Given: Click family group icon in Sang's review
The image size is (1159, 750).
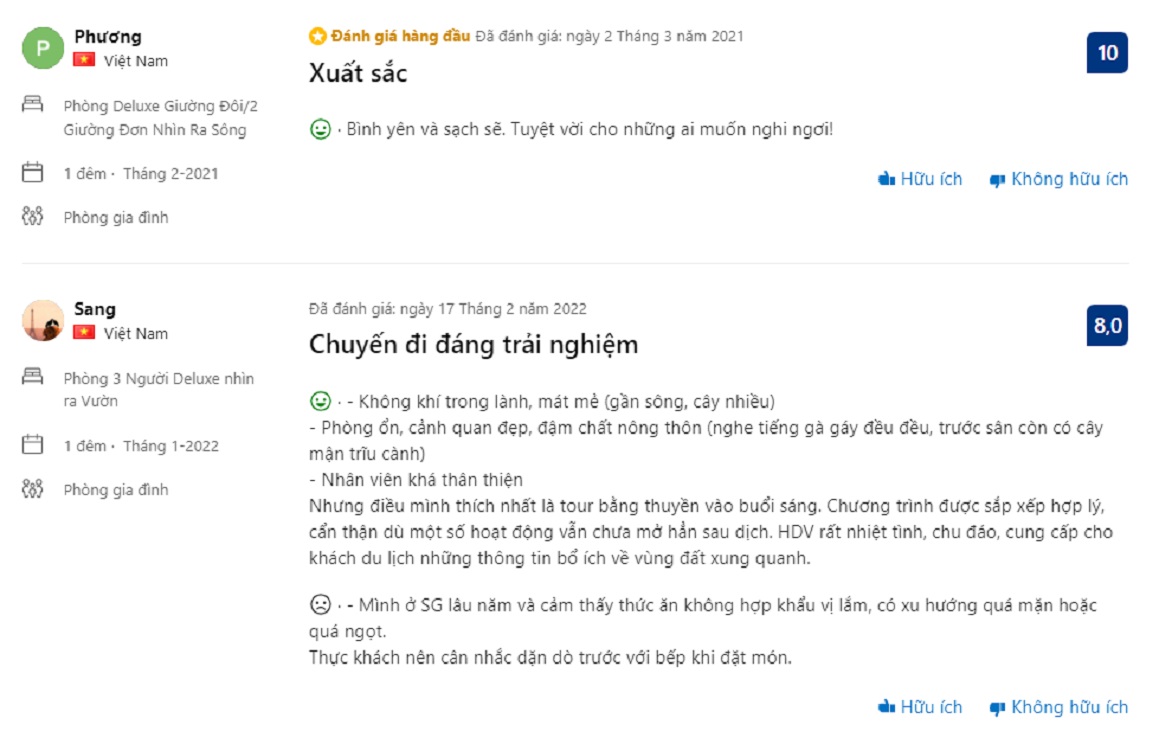Looking at the screenshot, I should 33,489.
